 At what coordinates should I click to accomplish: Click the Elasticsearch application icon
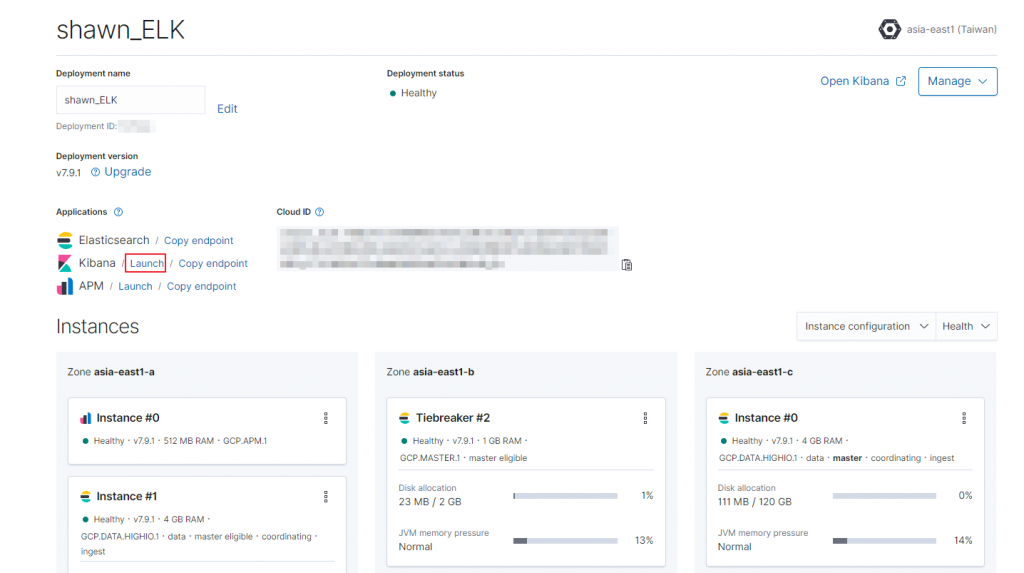(x=65, y=240)
